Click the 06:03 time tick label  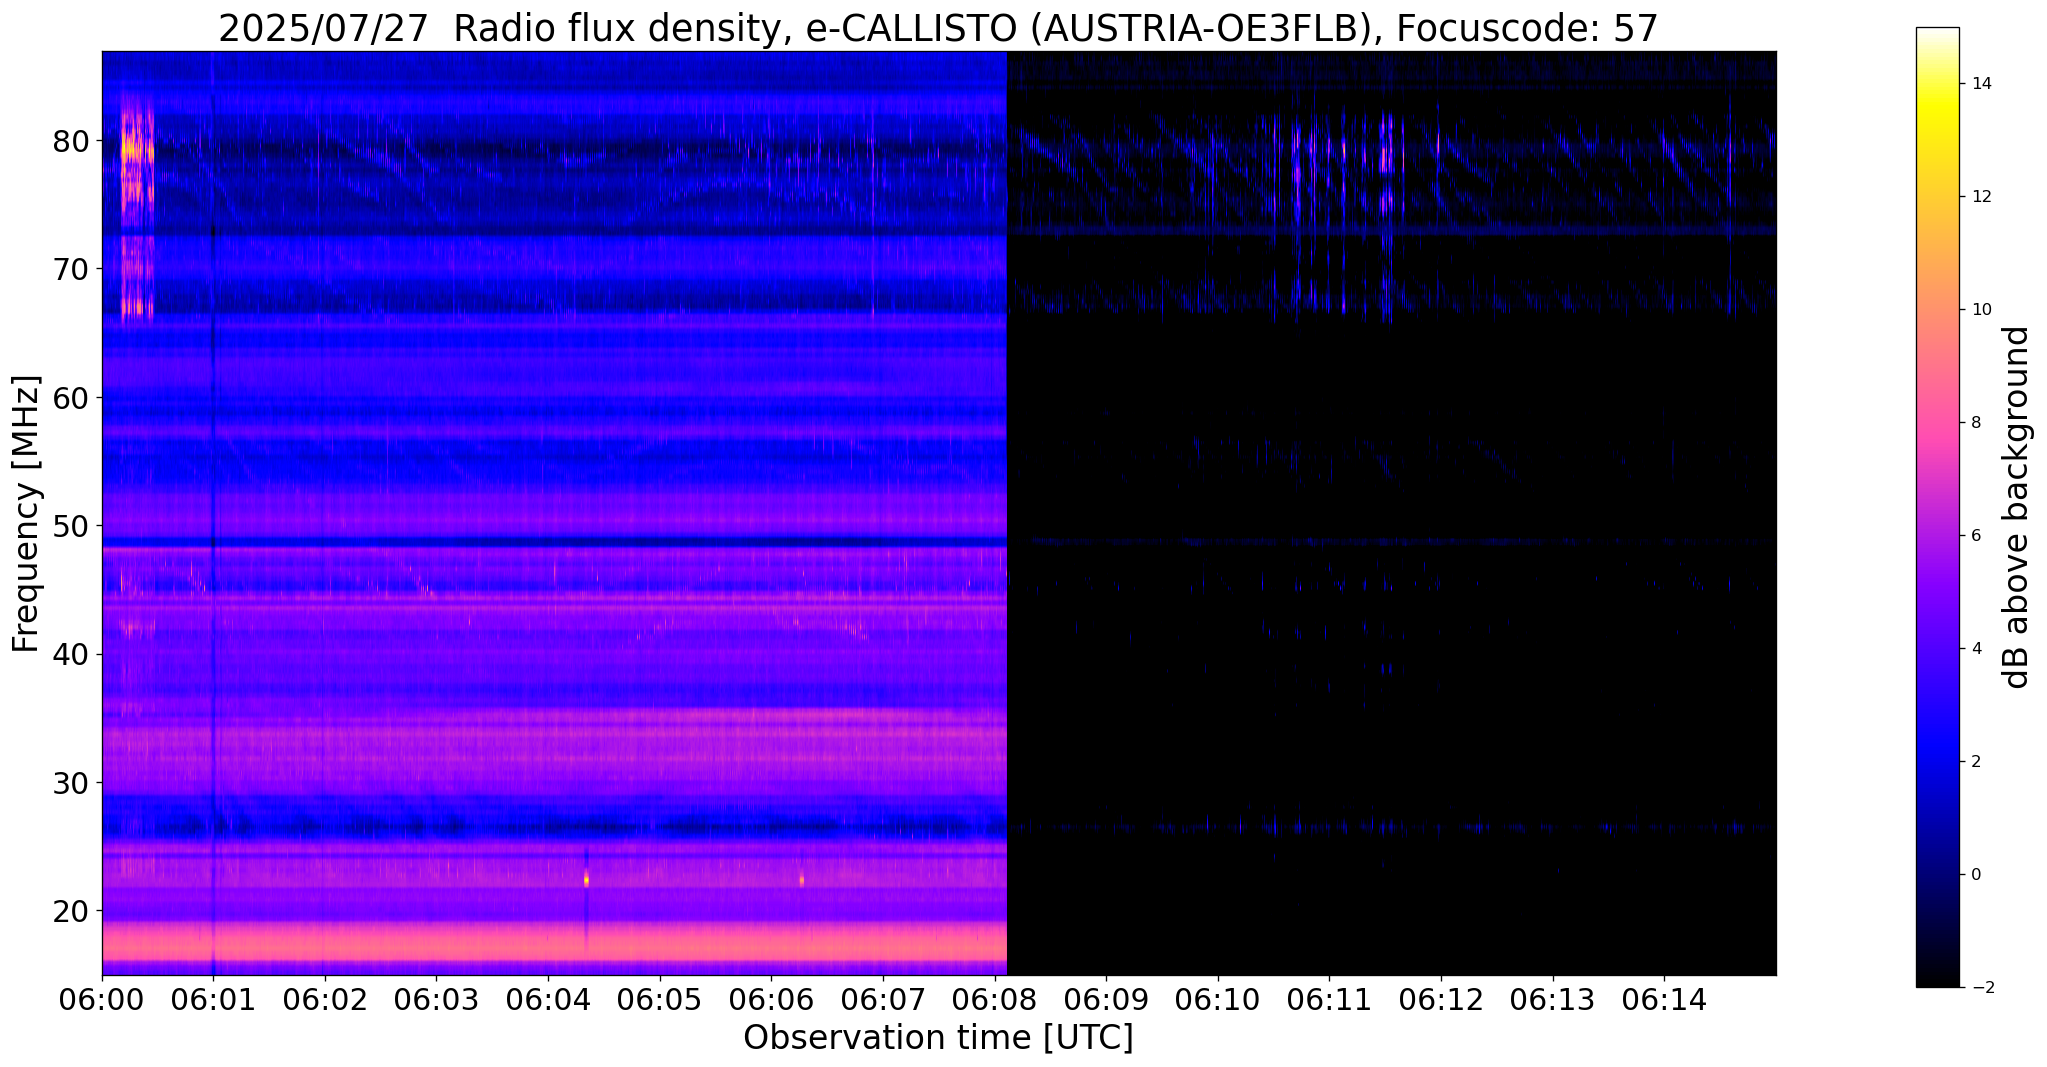coord(437,999)
